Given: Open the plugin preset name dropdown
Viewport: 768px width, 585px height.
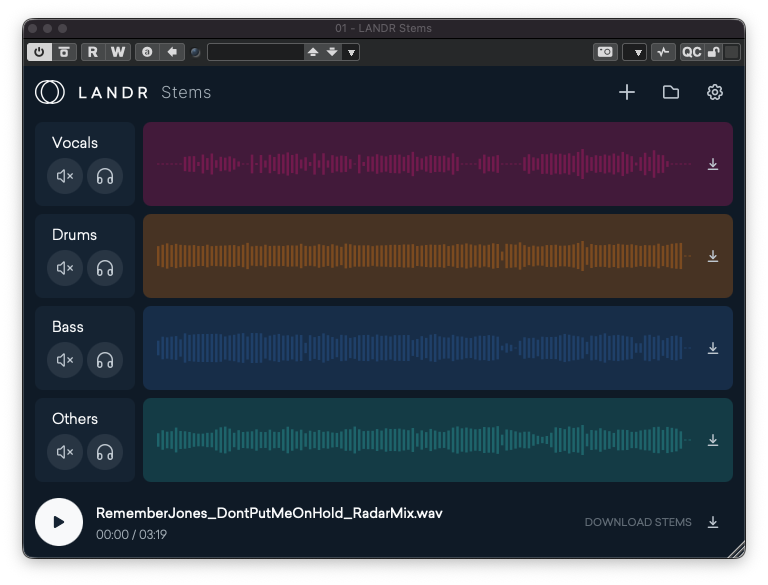Looking at the screenshot, I should [255, 52].
